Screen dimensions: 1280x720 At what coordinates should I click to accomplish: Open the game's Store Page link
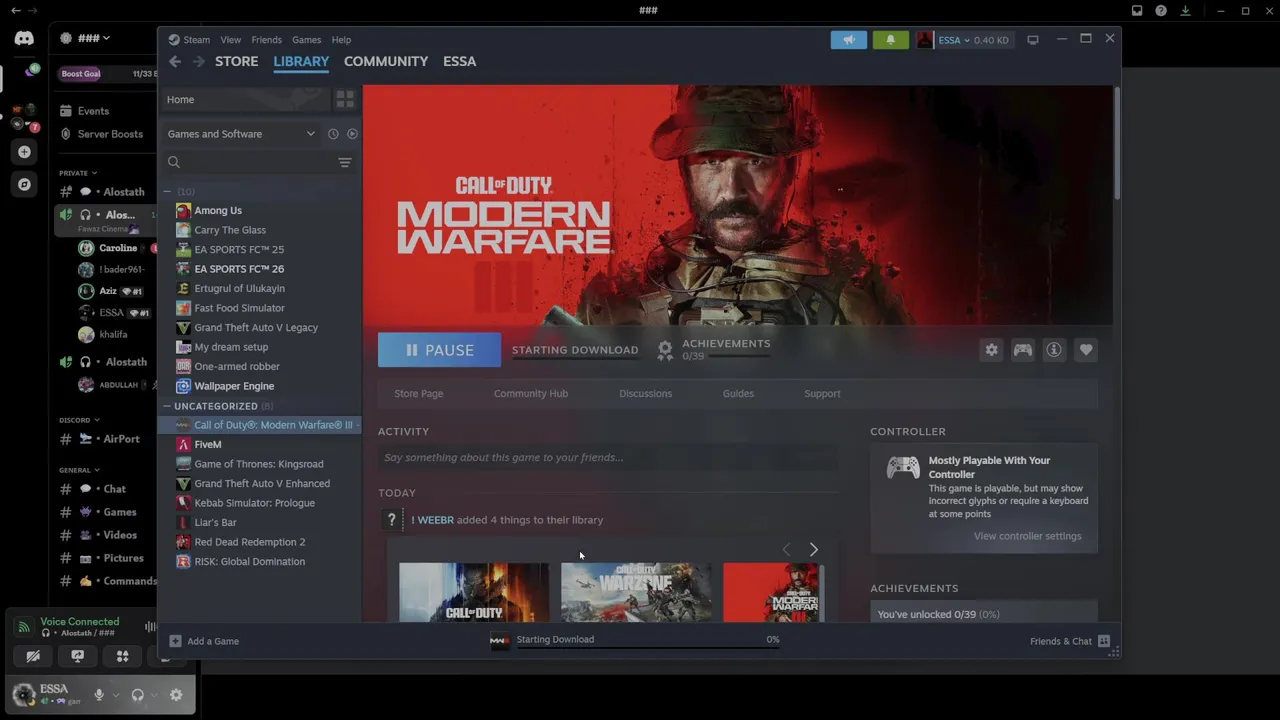(419, 394)
